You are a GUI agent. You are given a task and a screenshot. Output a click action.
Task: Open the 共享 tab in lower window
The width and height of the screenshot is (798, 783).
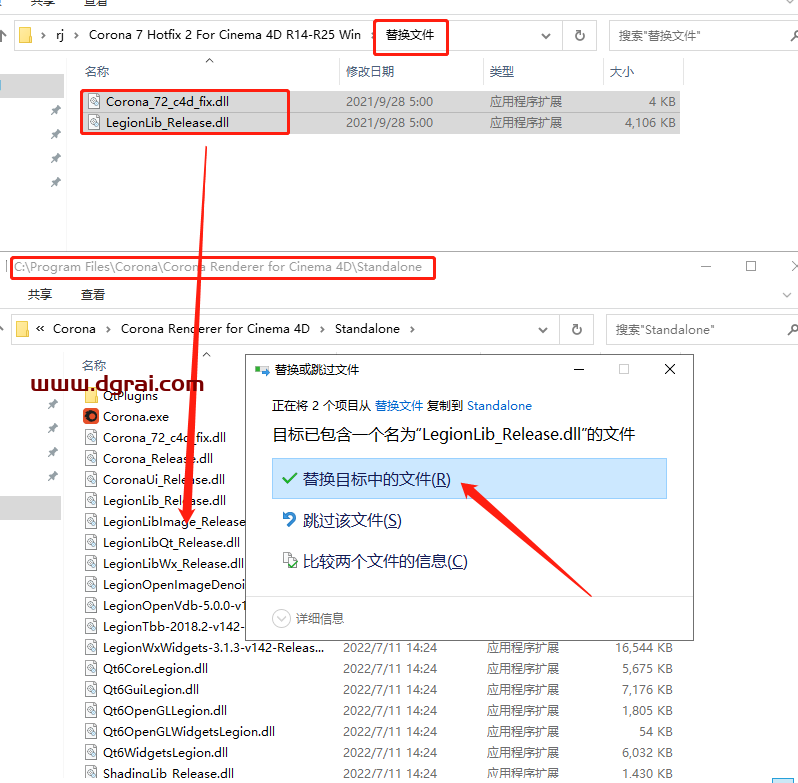(40, 295)
